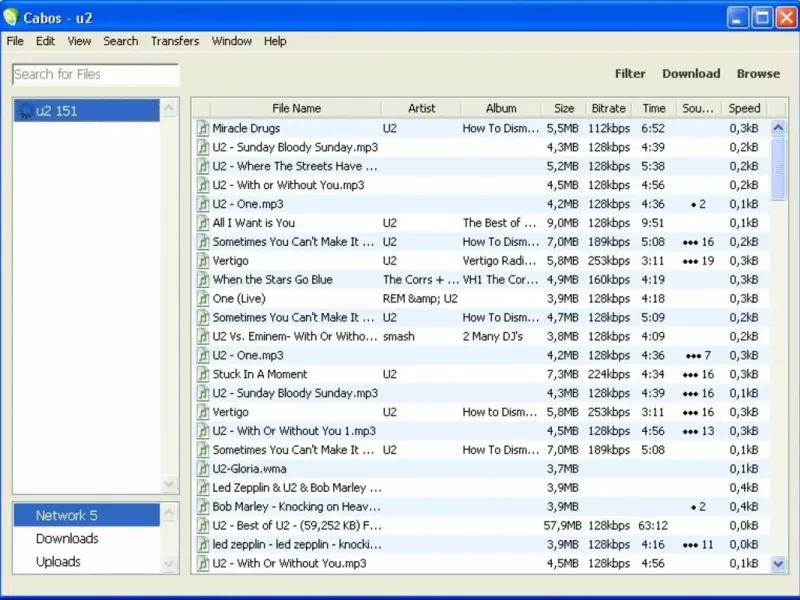Select the Miracle Drugs file name
This screenshot has height=600, width=800.
click(x=246, y=128)
